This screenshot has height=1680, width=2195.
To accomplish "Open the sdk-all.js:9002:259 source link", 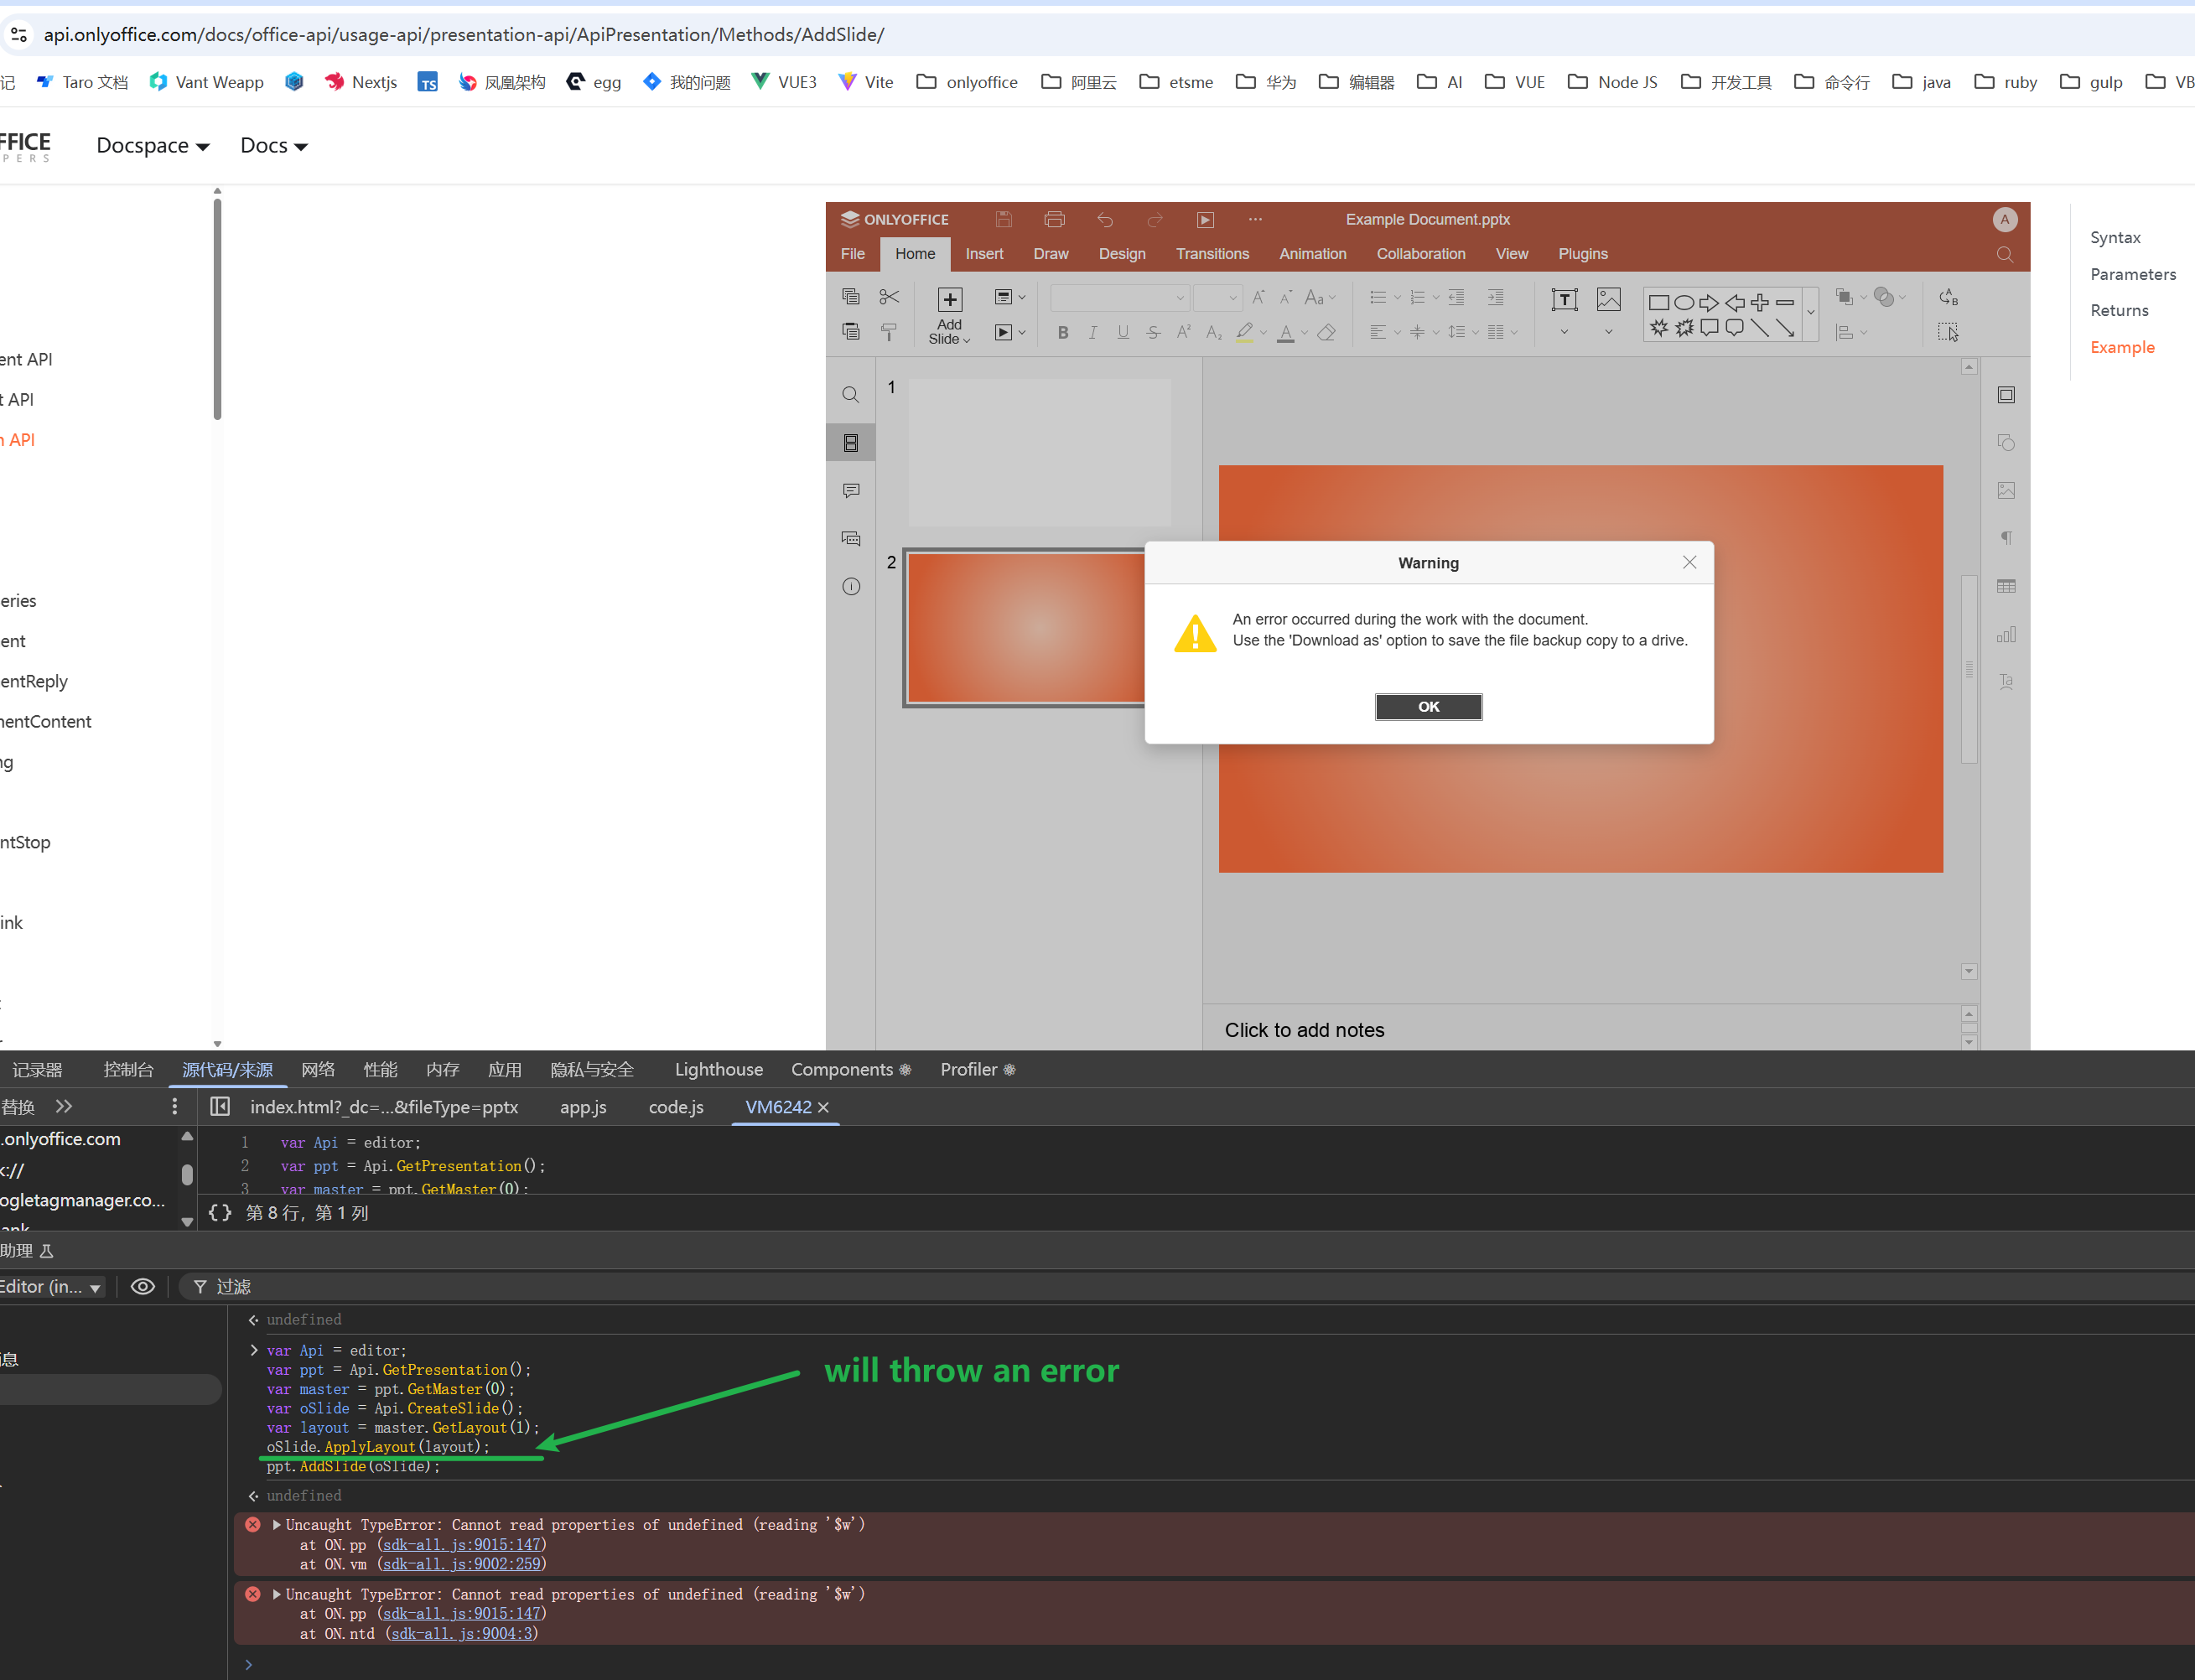I will point(462,1564).
